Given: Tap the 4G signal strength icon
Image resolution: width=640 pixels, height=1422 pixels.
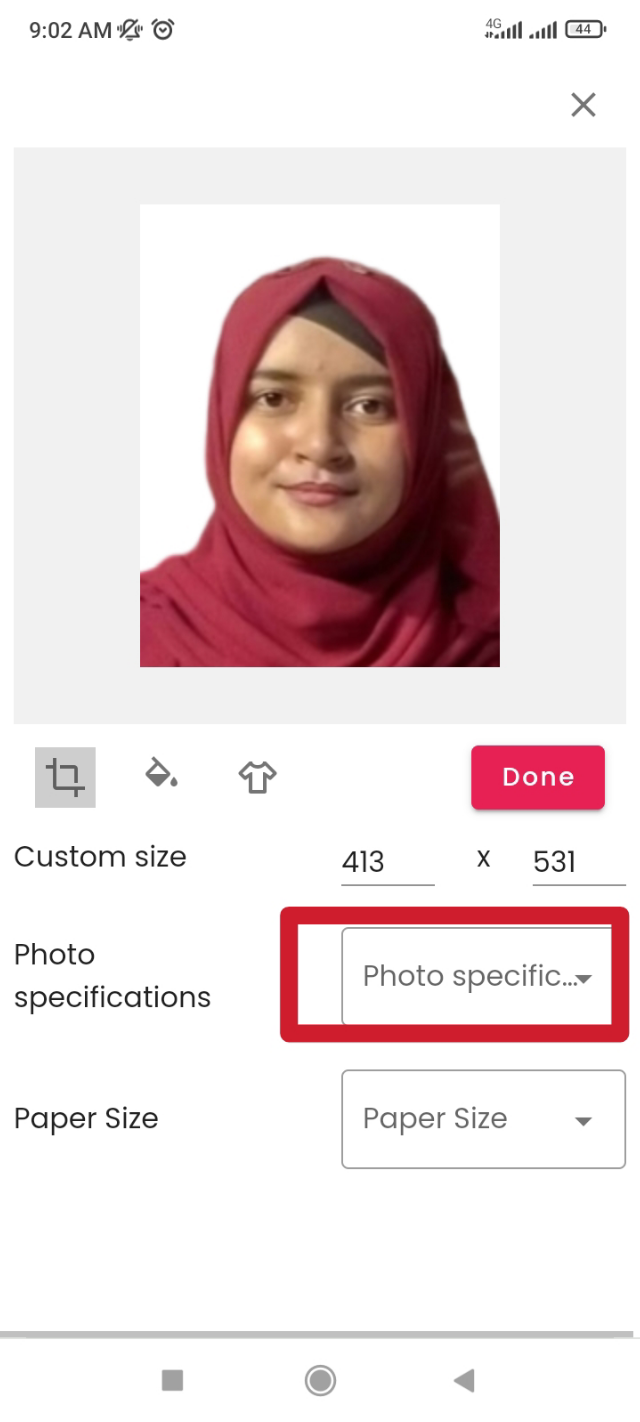Looking at the screenshot, I should 503,30.
